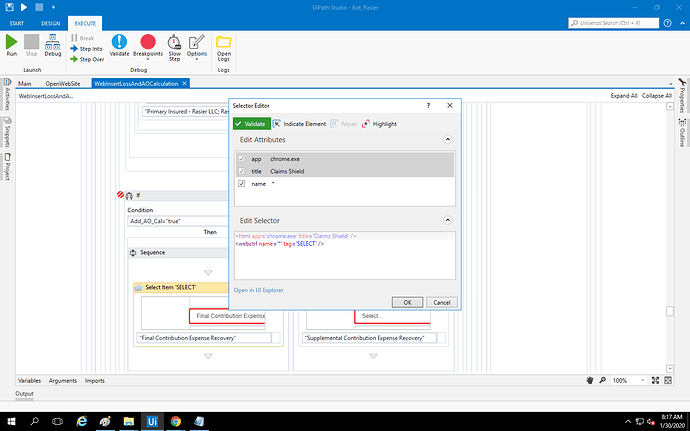Open the Properties panel on right edge

[682, 96]
